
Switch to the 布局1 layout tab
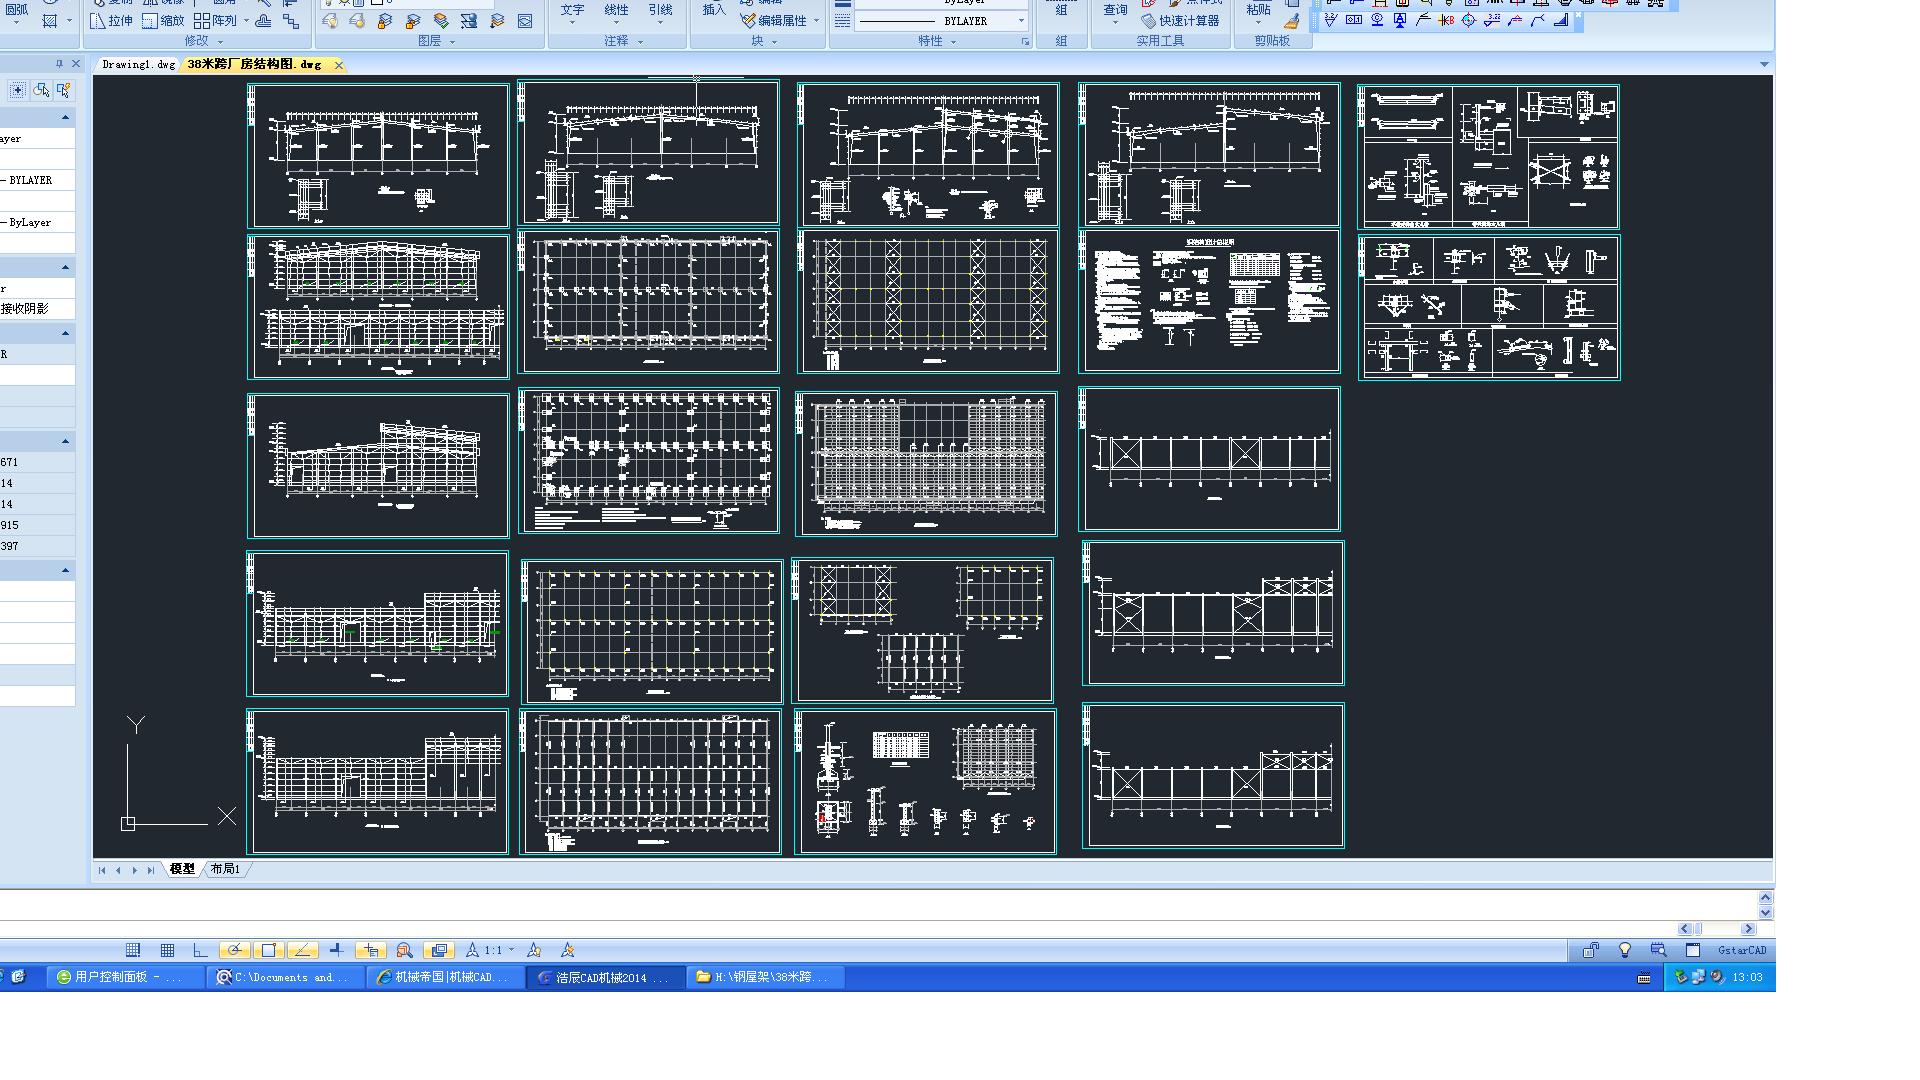225,869
